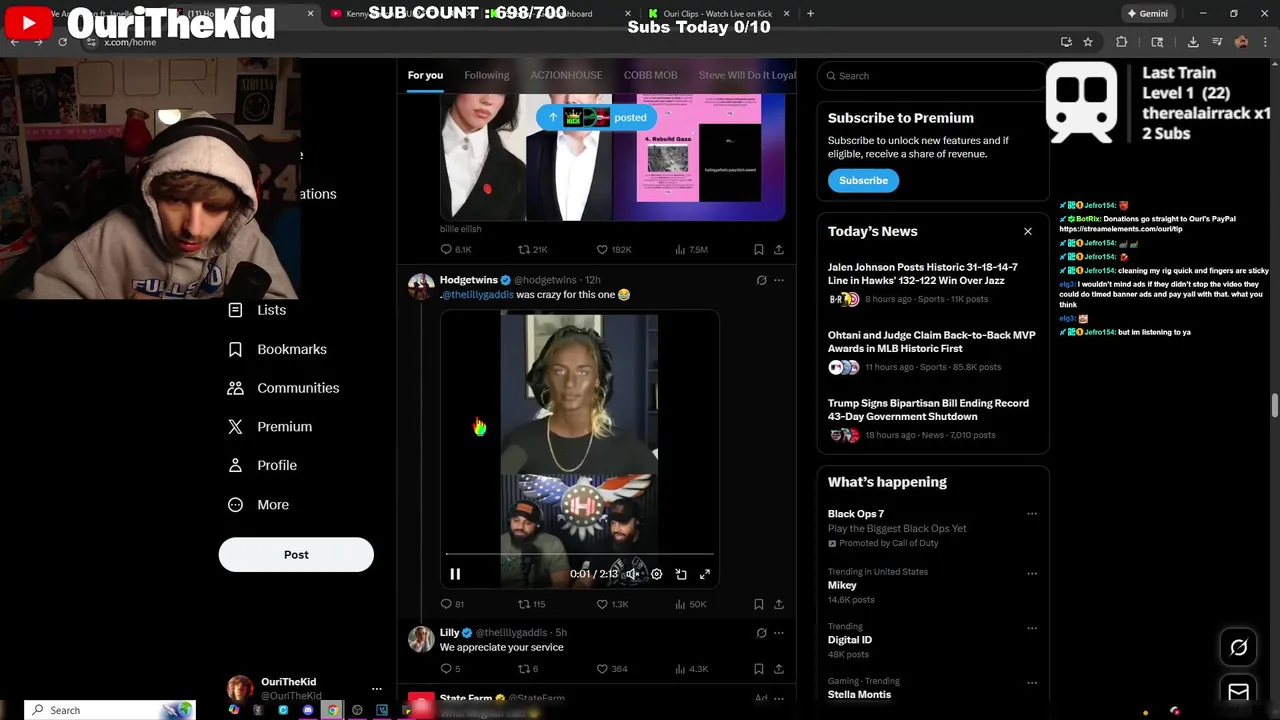
Task: Open more options for Black Ops 7 trend
Action: click(1031, 514)
